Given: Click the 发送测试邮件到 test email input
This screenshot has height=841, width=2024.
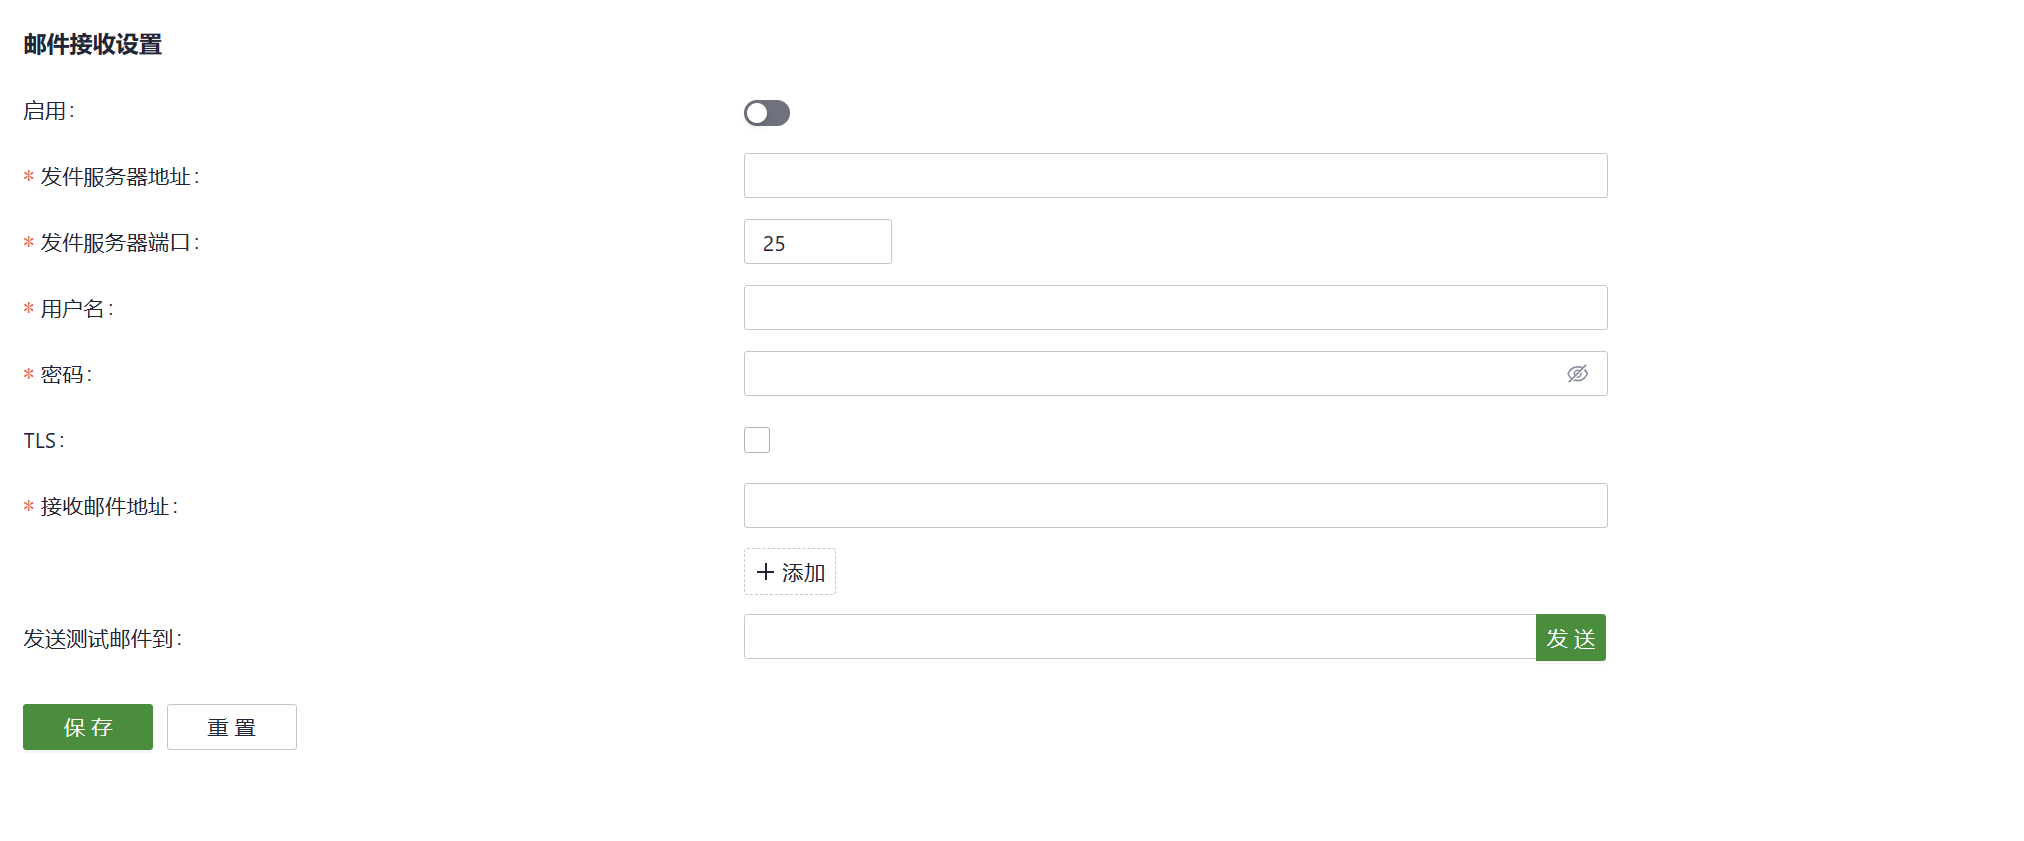Looking at the screenshot, I should pyautogui.click(x=1140, y=637).
